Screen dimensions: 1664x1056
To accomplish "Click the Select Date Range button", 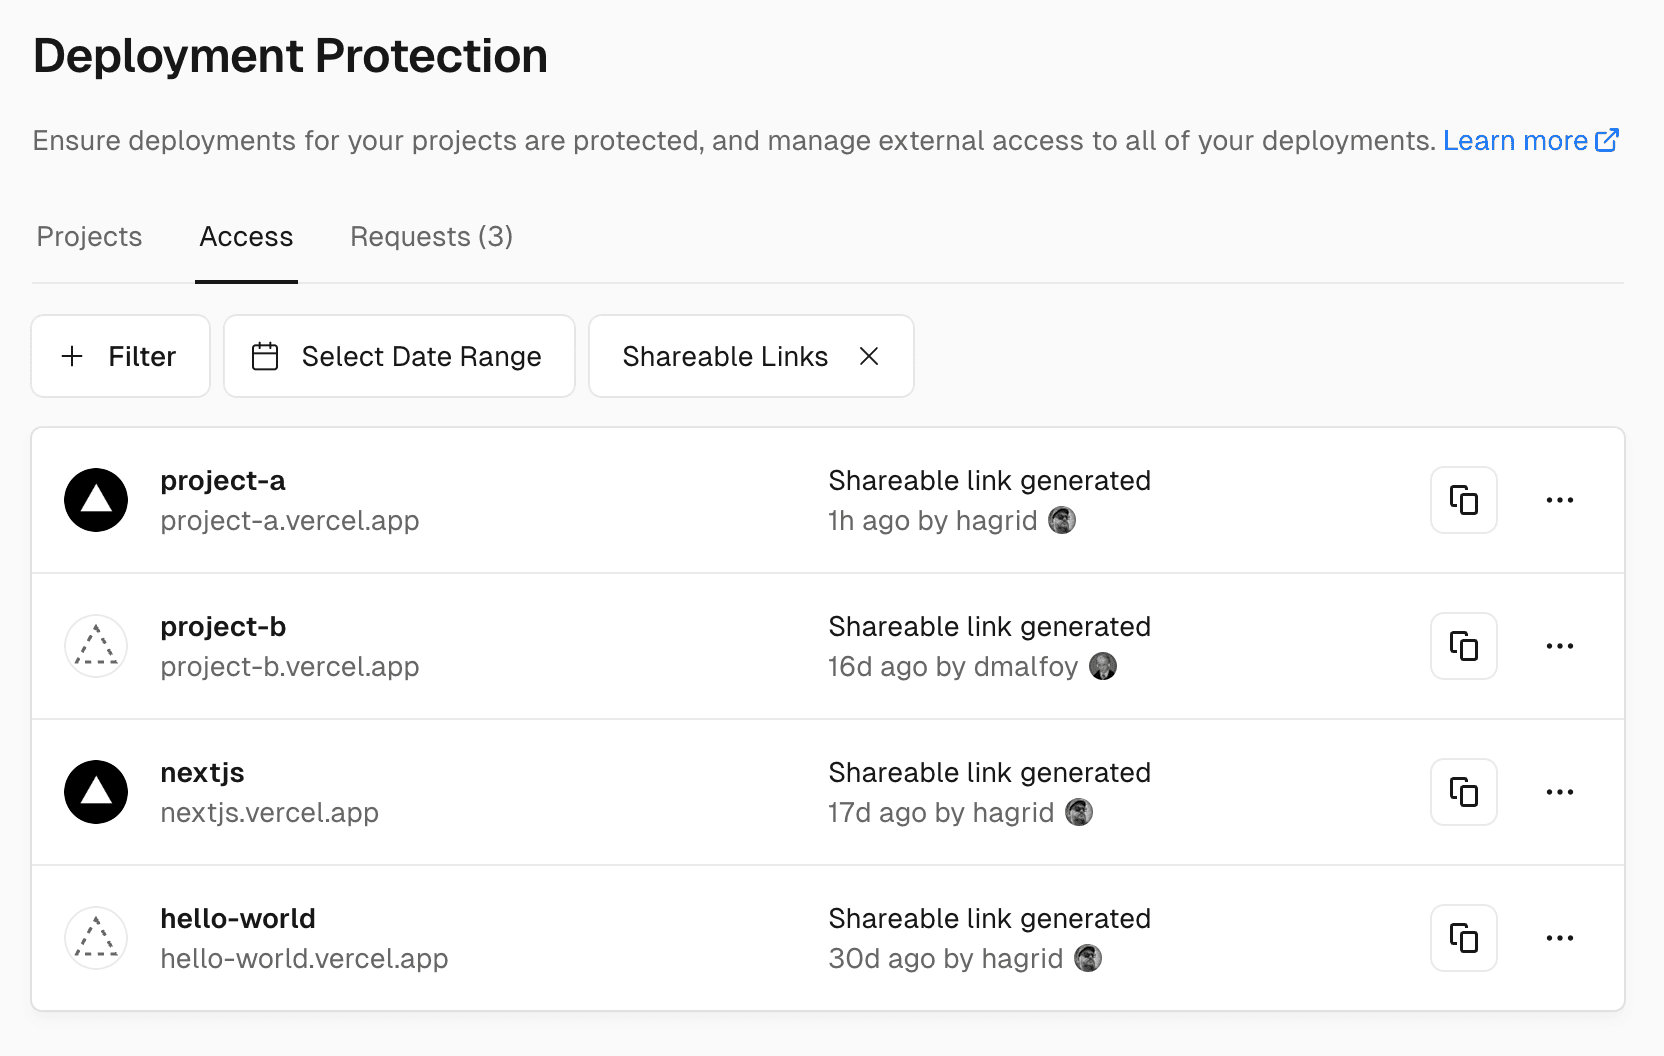I will point(398,356).
